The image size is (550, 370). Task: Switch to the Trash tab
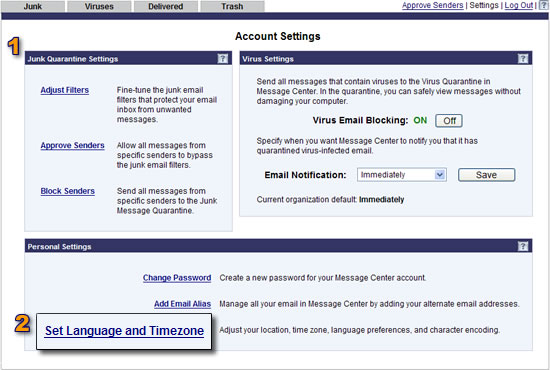click(x=232, y=6)
